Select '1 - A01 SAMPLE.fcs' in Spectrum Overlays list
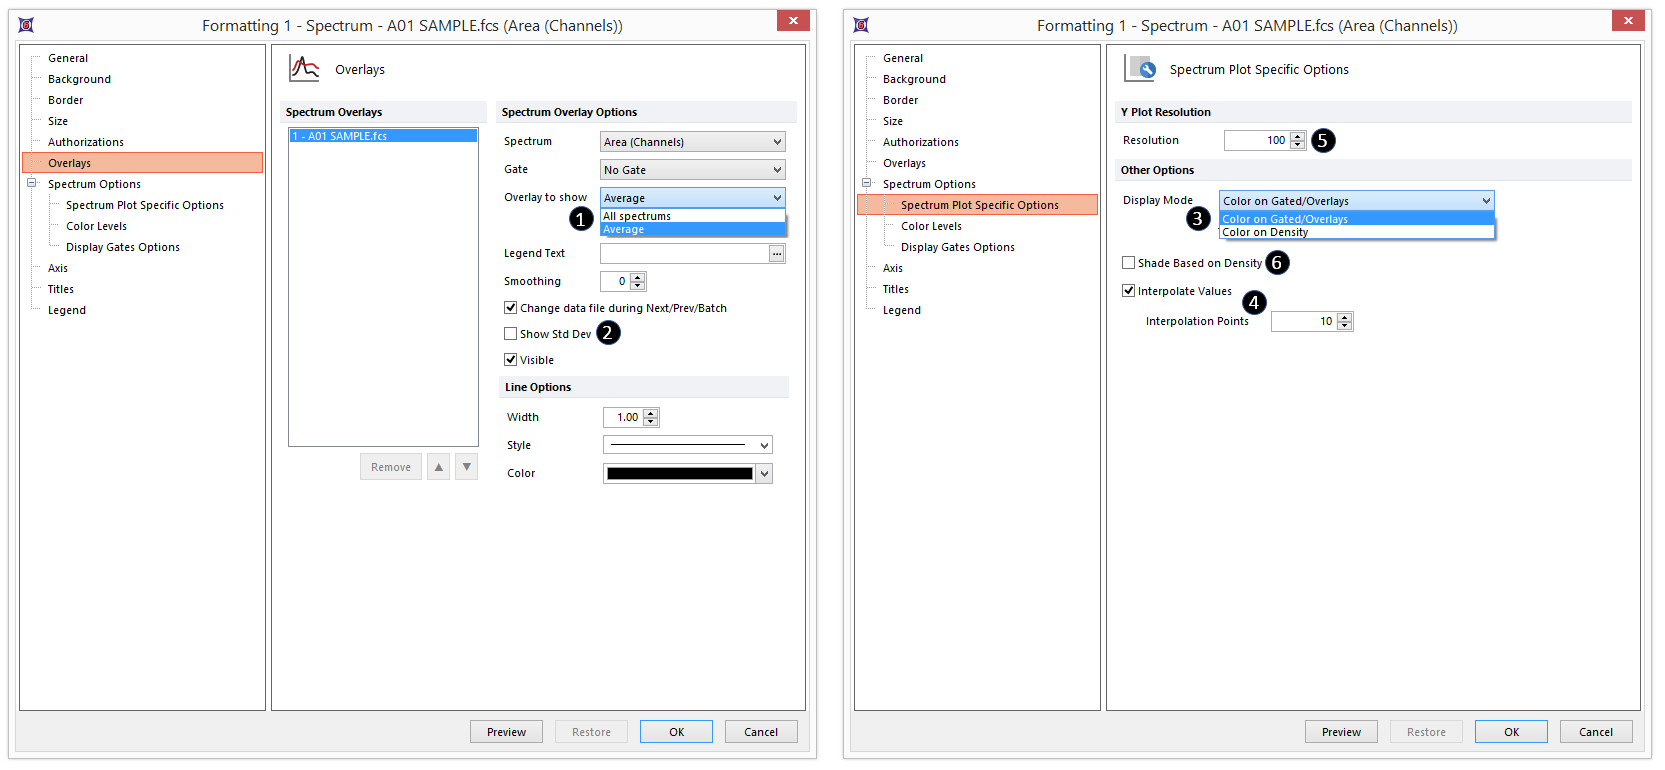Viewport: 1665px width, 770px height. (382, 136)
